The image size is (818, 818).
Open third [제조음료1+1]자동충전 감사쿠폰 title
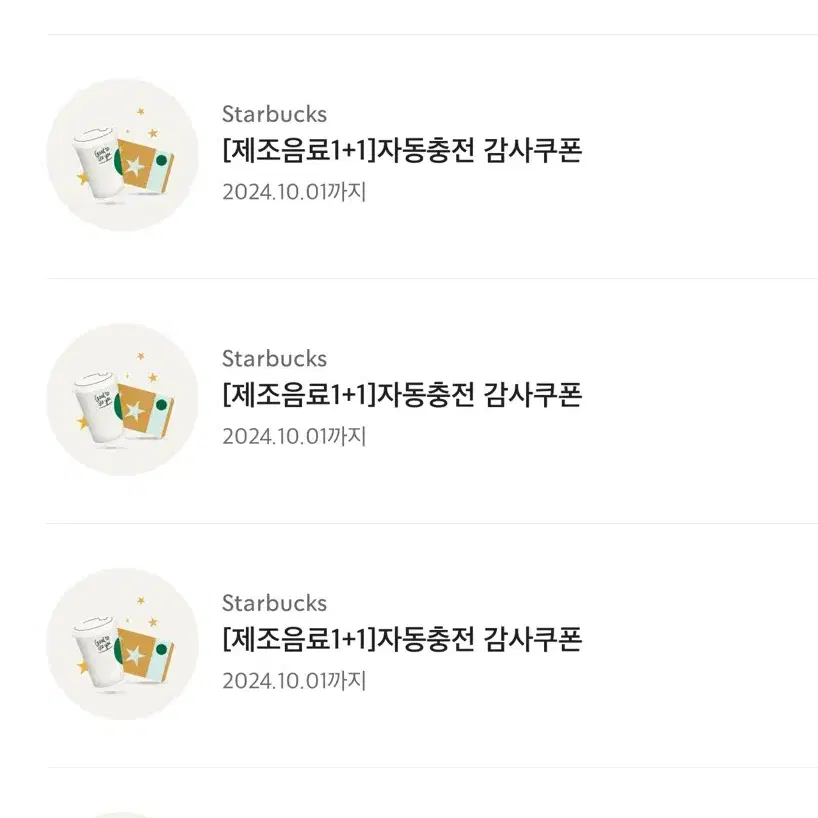pos(402,640)
